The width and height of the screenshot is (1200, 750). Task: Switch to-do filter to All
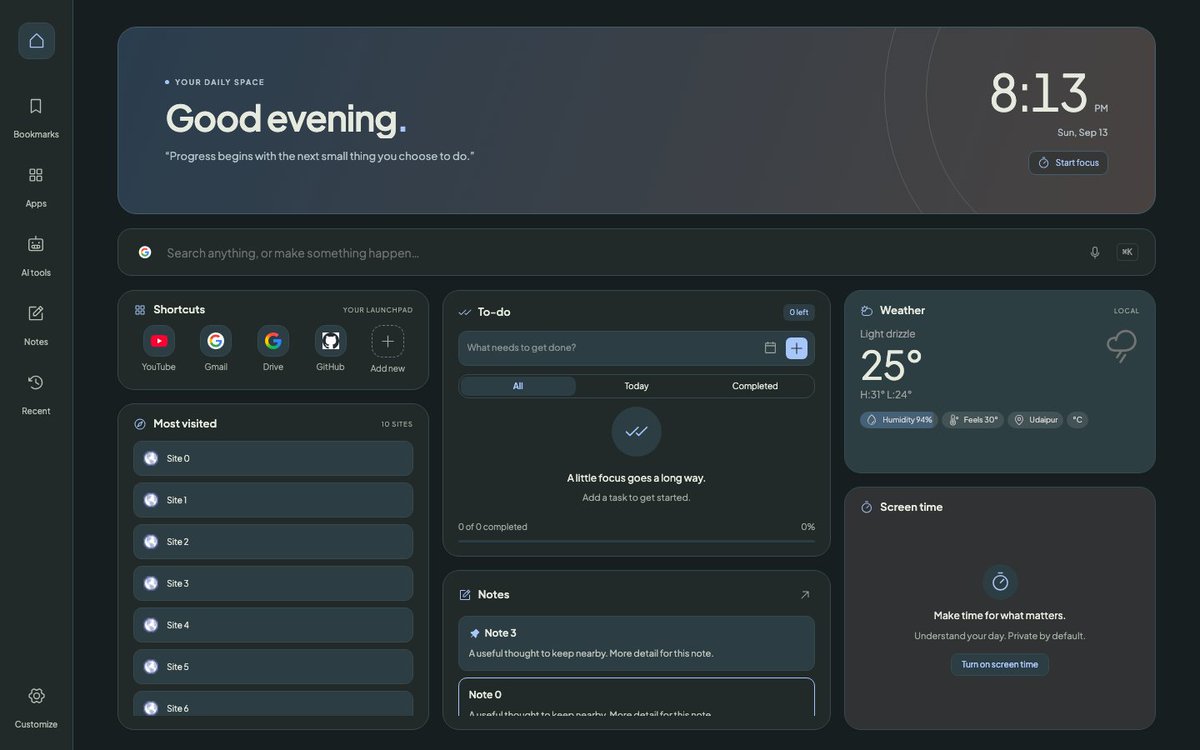(x=518, y=386)
